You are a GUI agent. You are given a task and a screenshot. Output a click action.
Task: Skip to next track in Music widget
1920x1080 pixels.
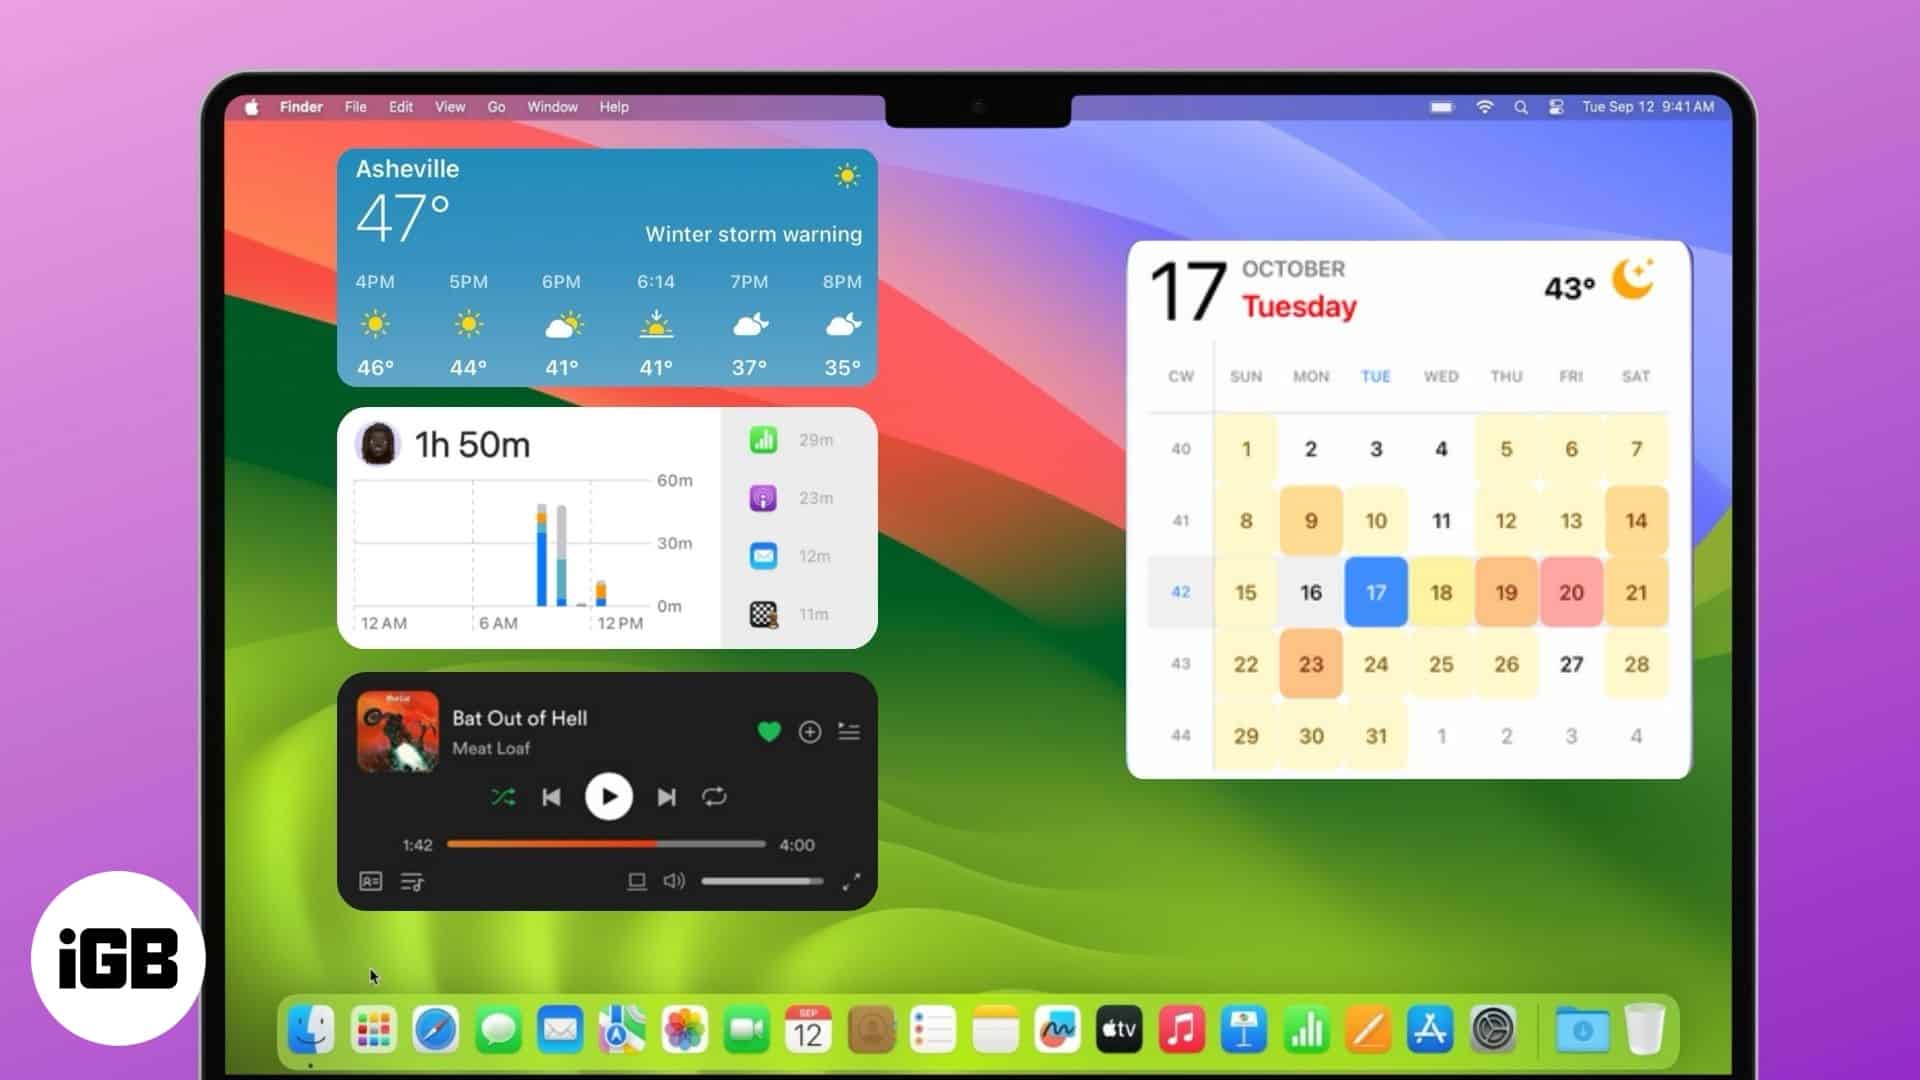point(666,795)
